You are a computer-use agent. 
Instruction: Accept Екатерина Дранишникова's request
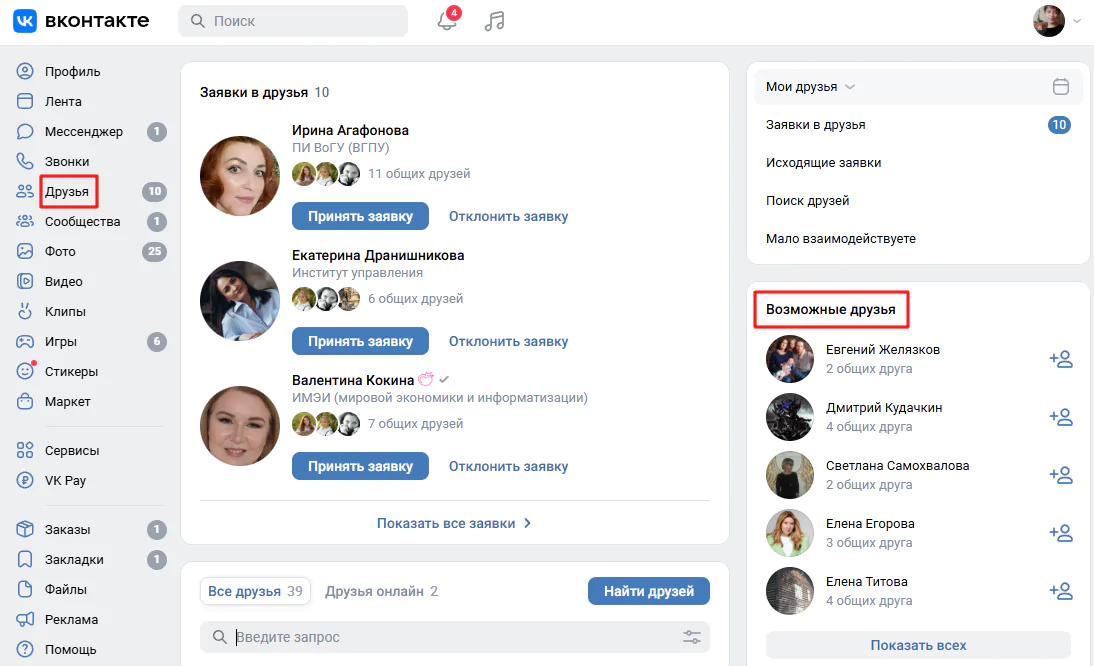pyautogui.click(x=360, y=341)
